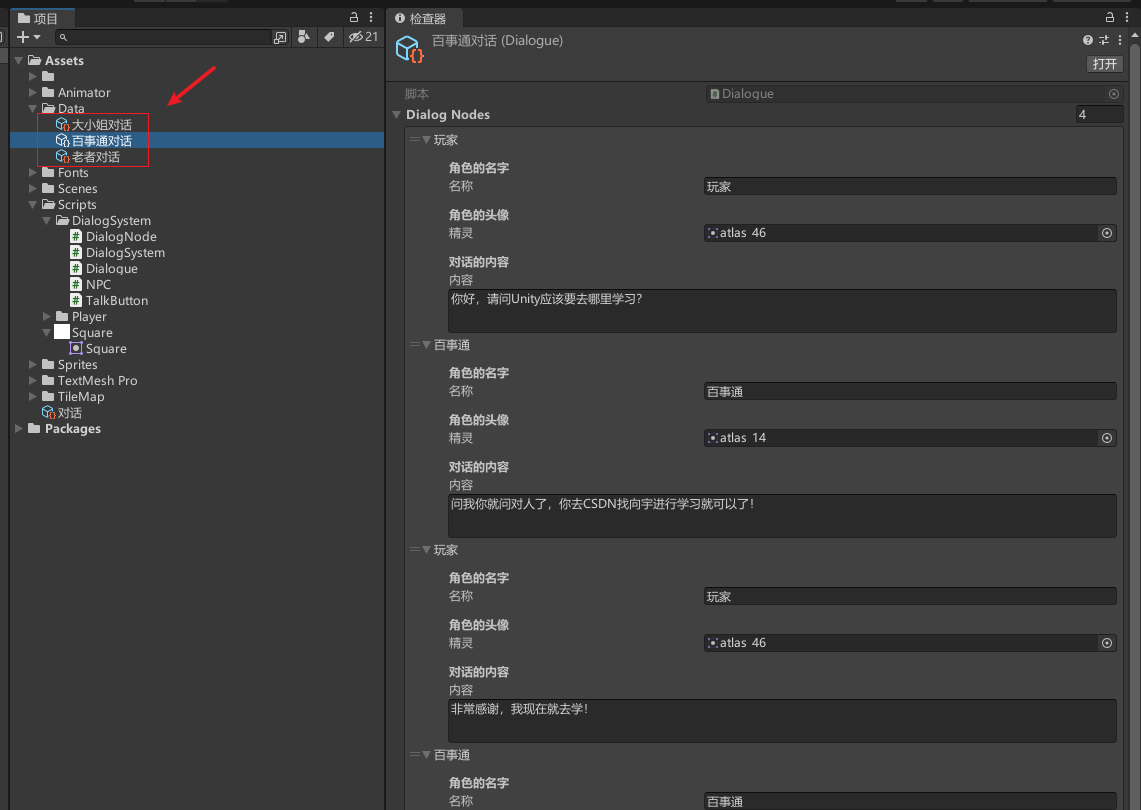Select the 老者对话 asset icon
Image resolution: width=1141 pixels, height=810 pixels.
[x=63, y=156]
